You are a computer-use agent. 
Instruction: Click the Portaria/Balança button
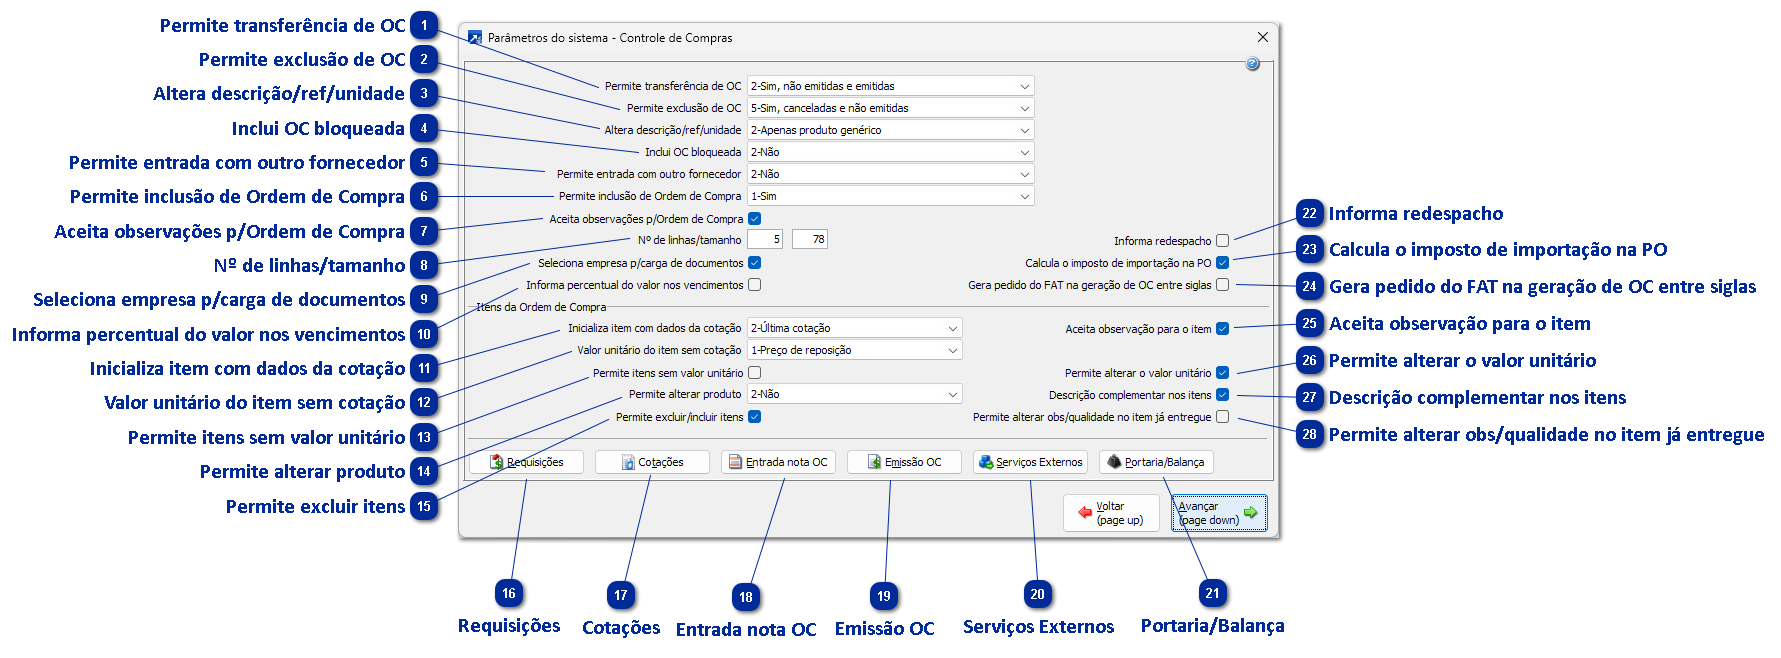(1156, 462)
